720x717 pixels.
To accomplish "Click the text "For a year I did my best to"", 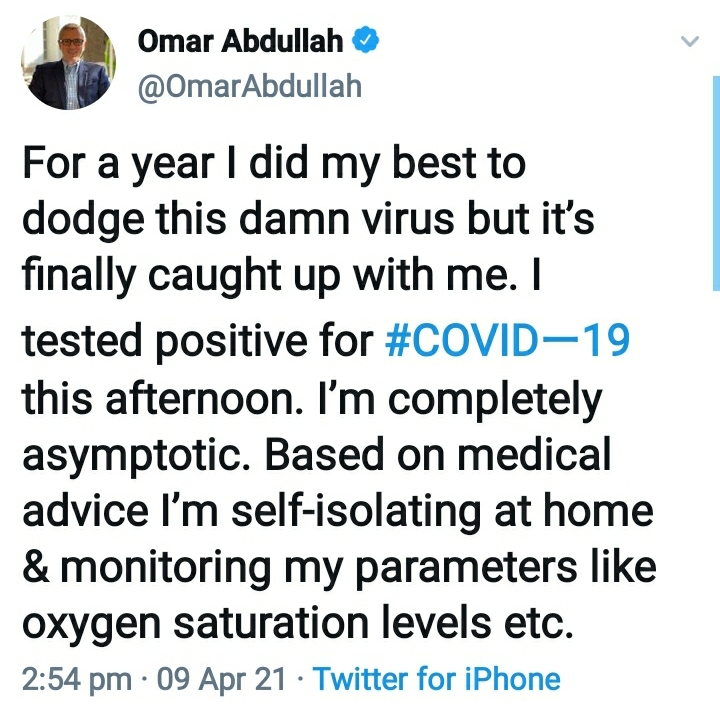I will coord(272,163).
